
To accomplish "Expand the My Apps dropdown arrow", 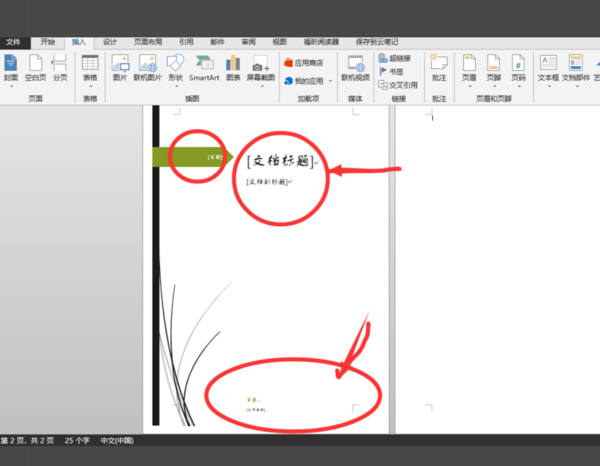I will click(331, 81).
